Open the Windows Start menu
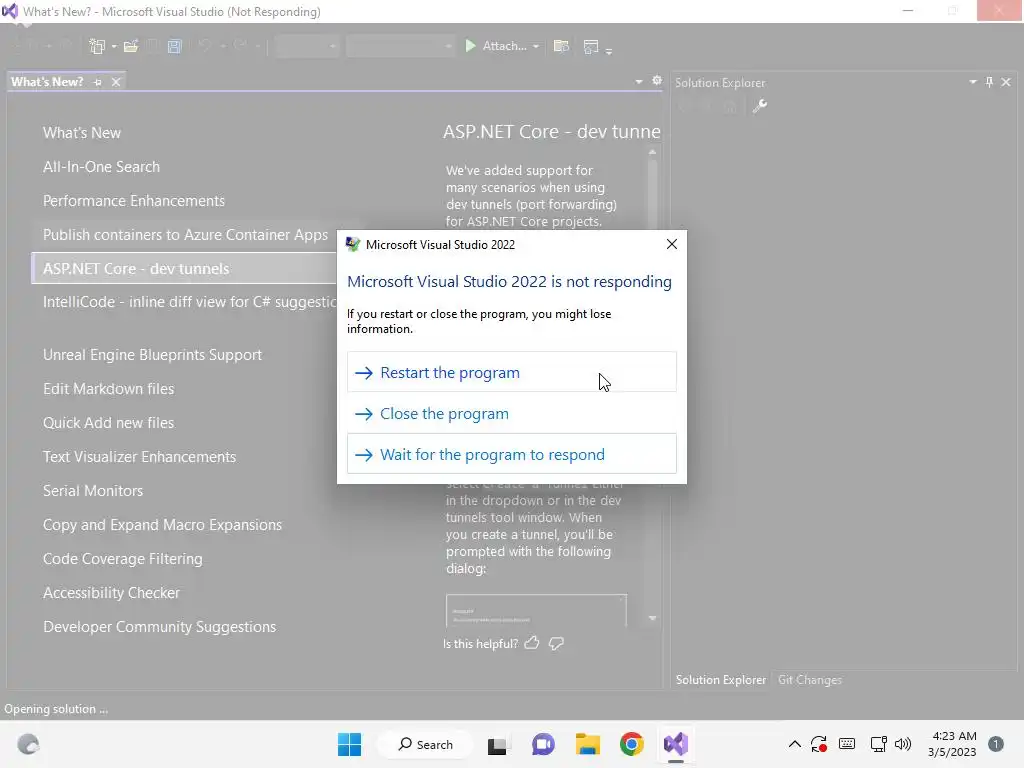Image resolution: width=1024 pixels, height=768 pixels. pyautogui.click(x=349, y=744)
